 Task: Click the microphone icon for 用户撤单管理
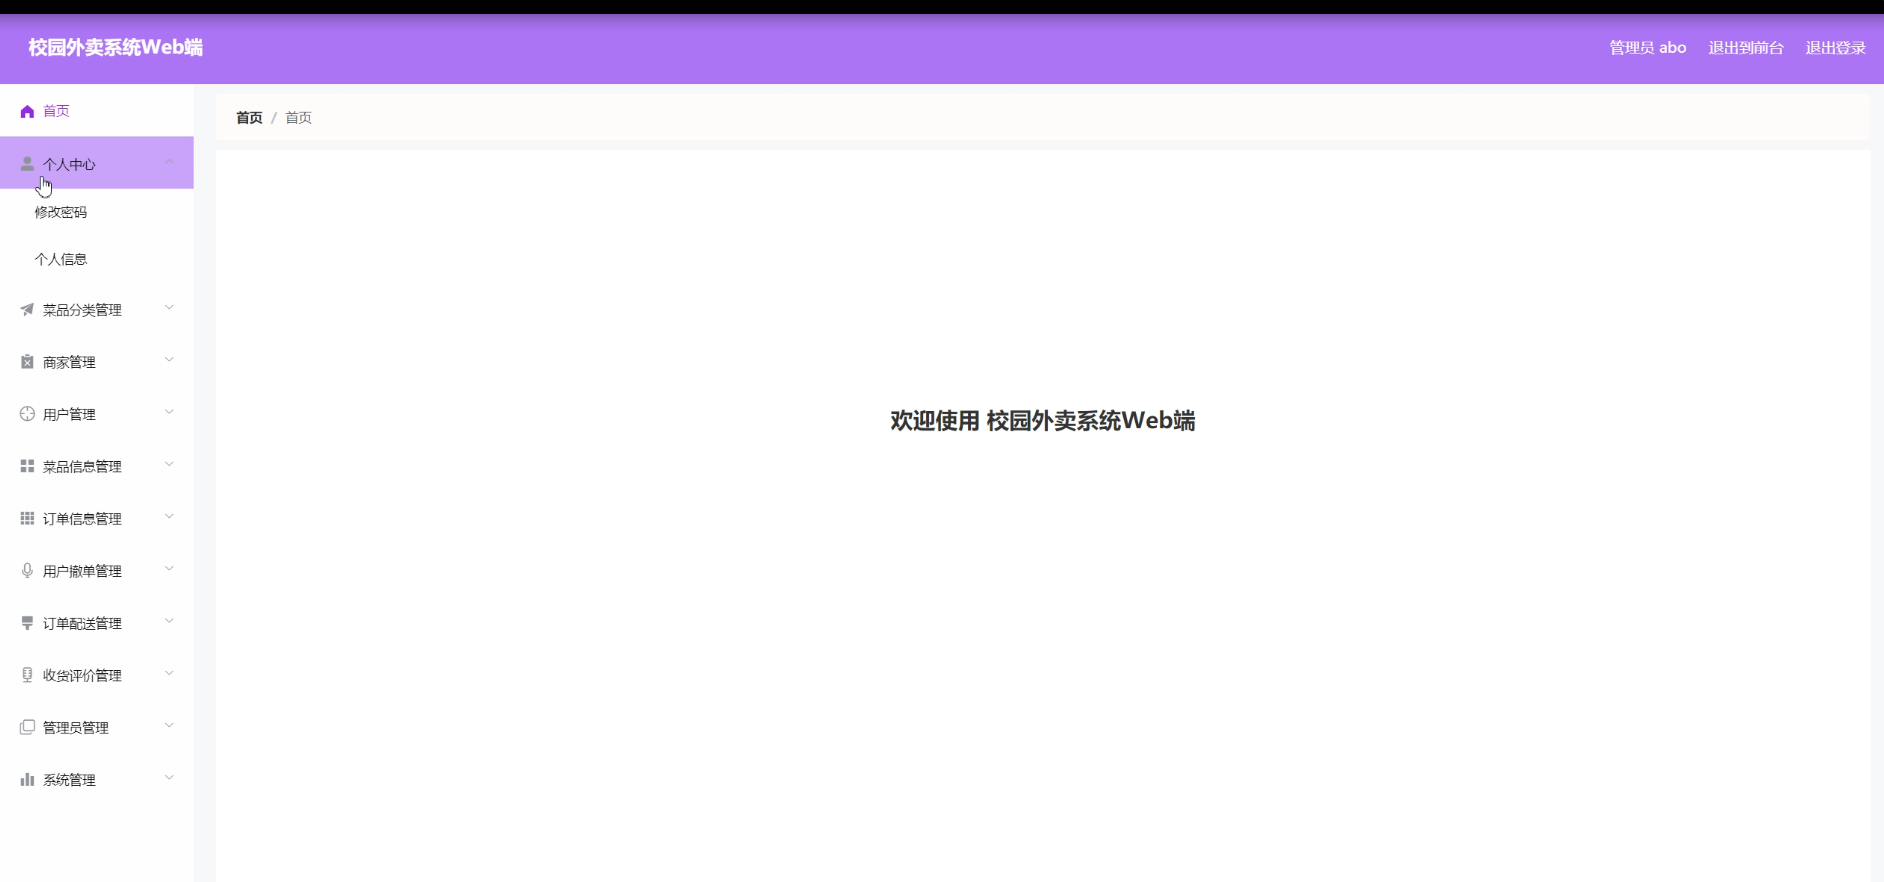tap(27, 570)
